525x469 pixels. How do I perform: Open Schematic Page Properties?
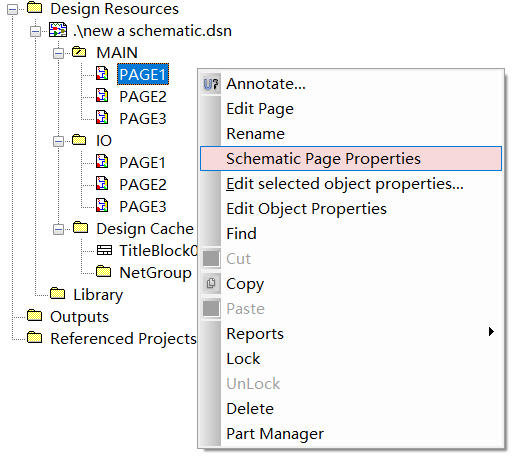click(x=351, y=158)
